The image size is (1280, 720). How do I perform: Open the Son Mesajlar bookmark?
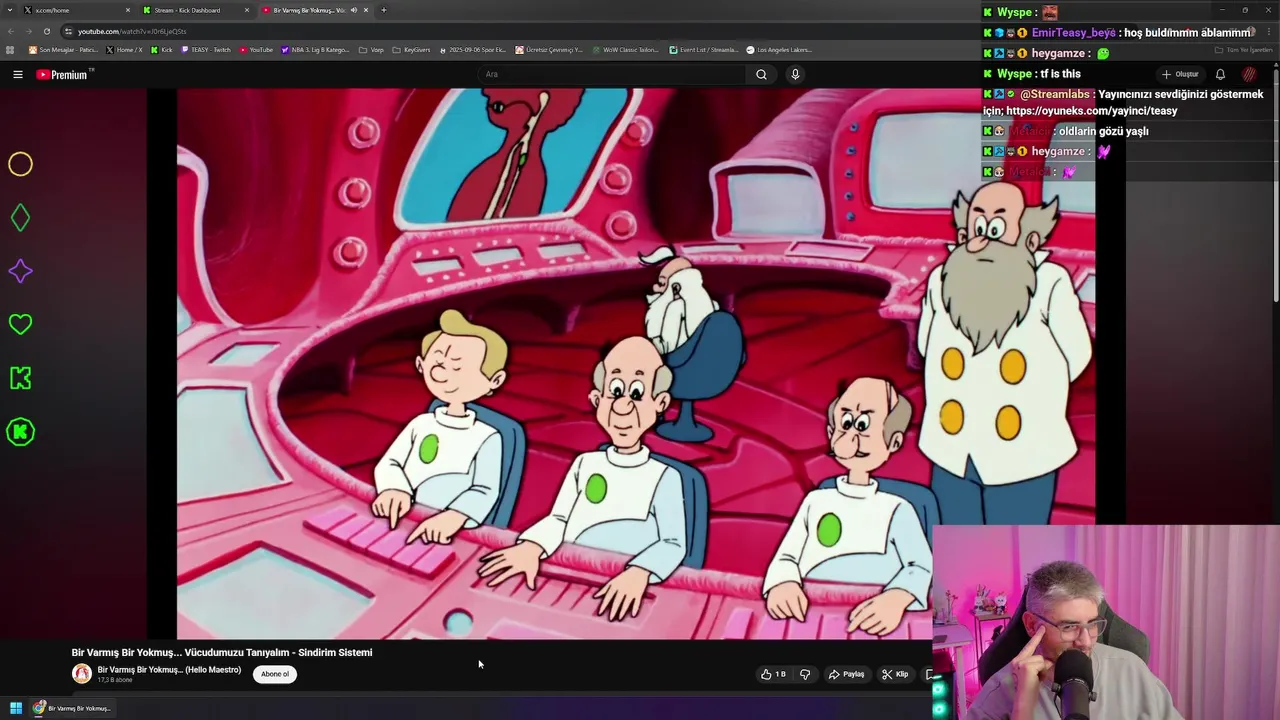point(63,50)
